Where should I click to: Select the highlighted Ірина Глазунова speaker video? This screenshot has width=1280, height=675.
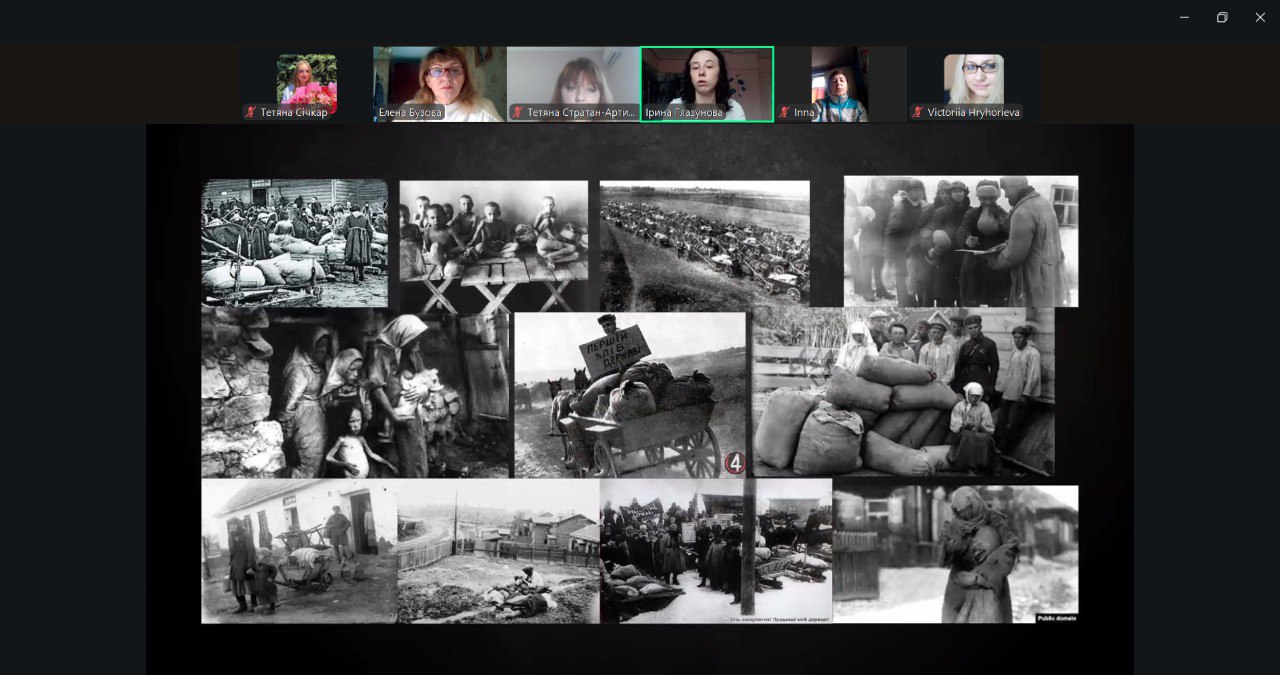pyautogui.click(x=707, y=80)
